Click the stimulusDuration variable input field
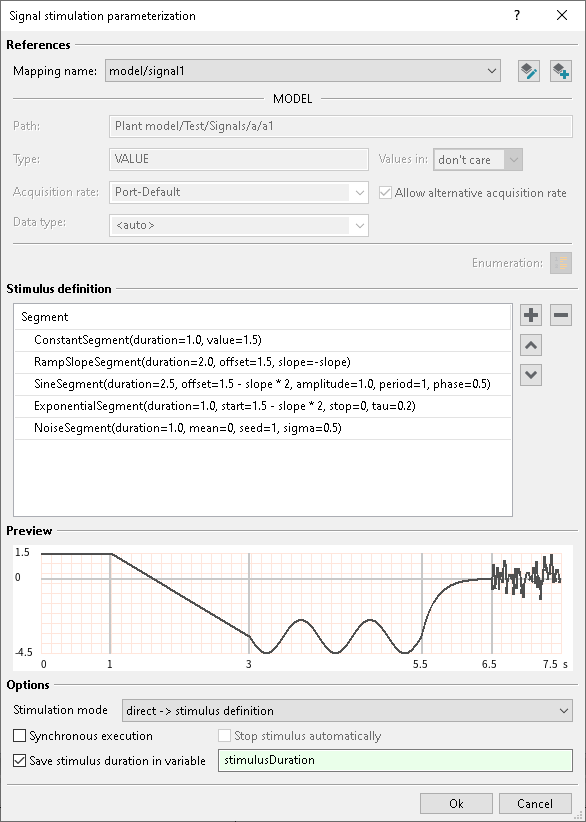 coord(395,760)
